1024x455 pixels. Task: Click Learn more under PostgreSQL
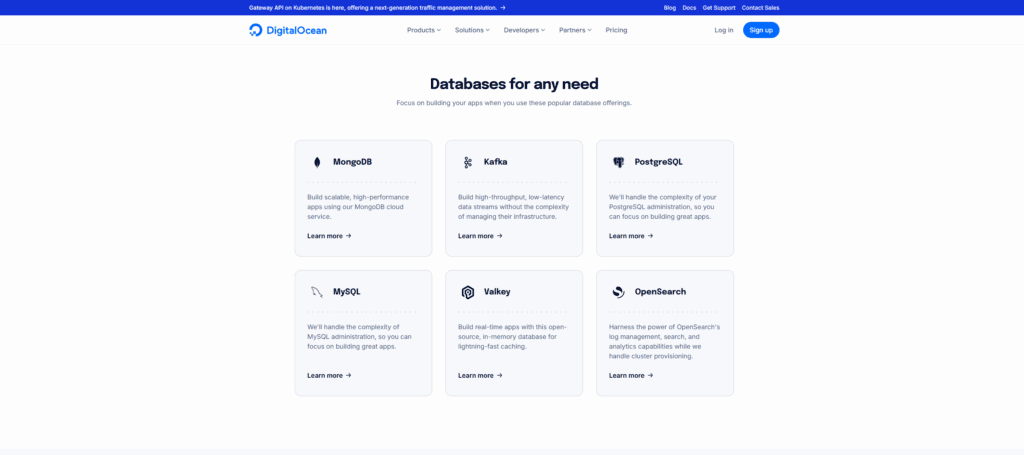point(631,236)
